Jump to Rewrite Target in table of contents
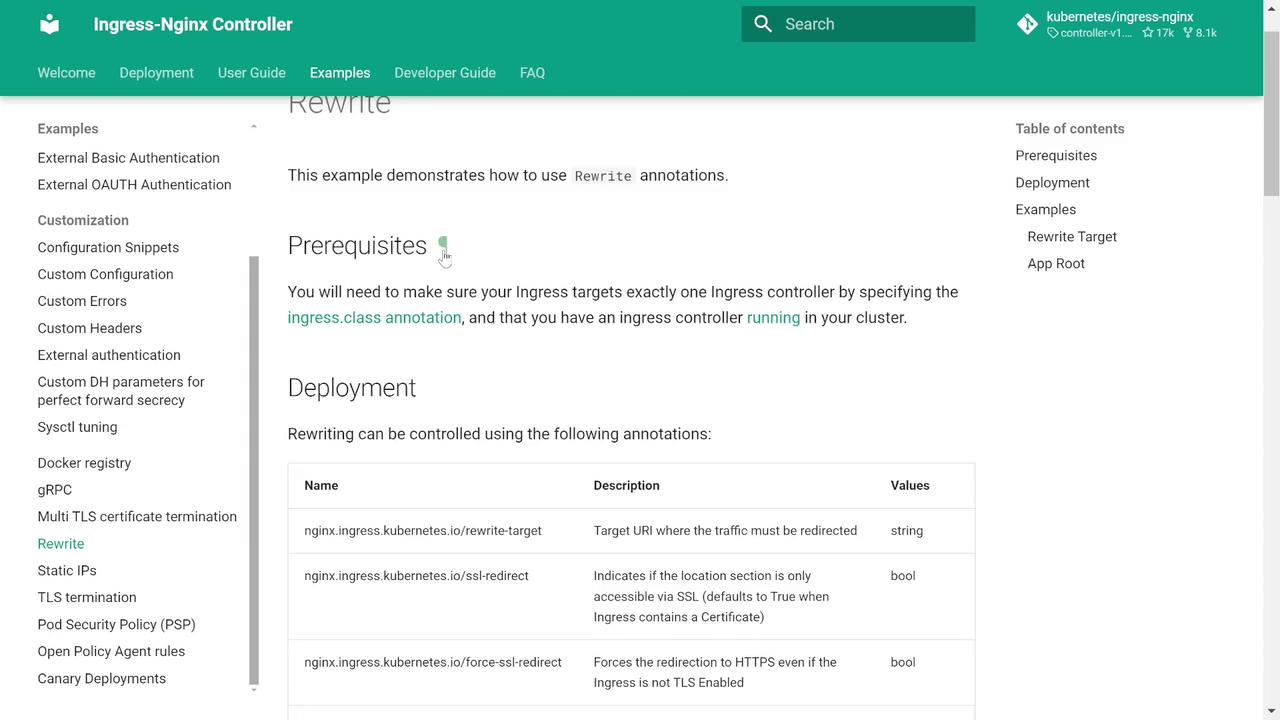The image size is (1280, 720). (1072, 237)
